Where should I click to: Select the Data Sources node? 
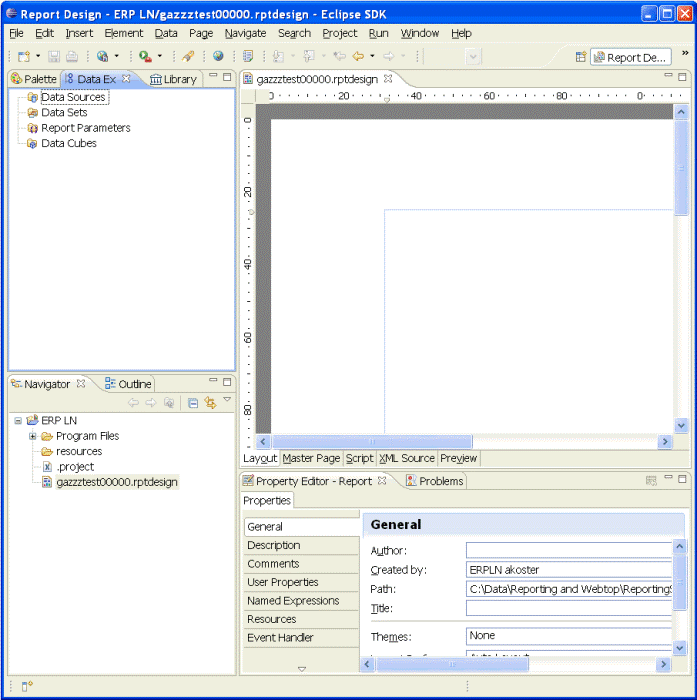tap(72, 97)
